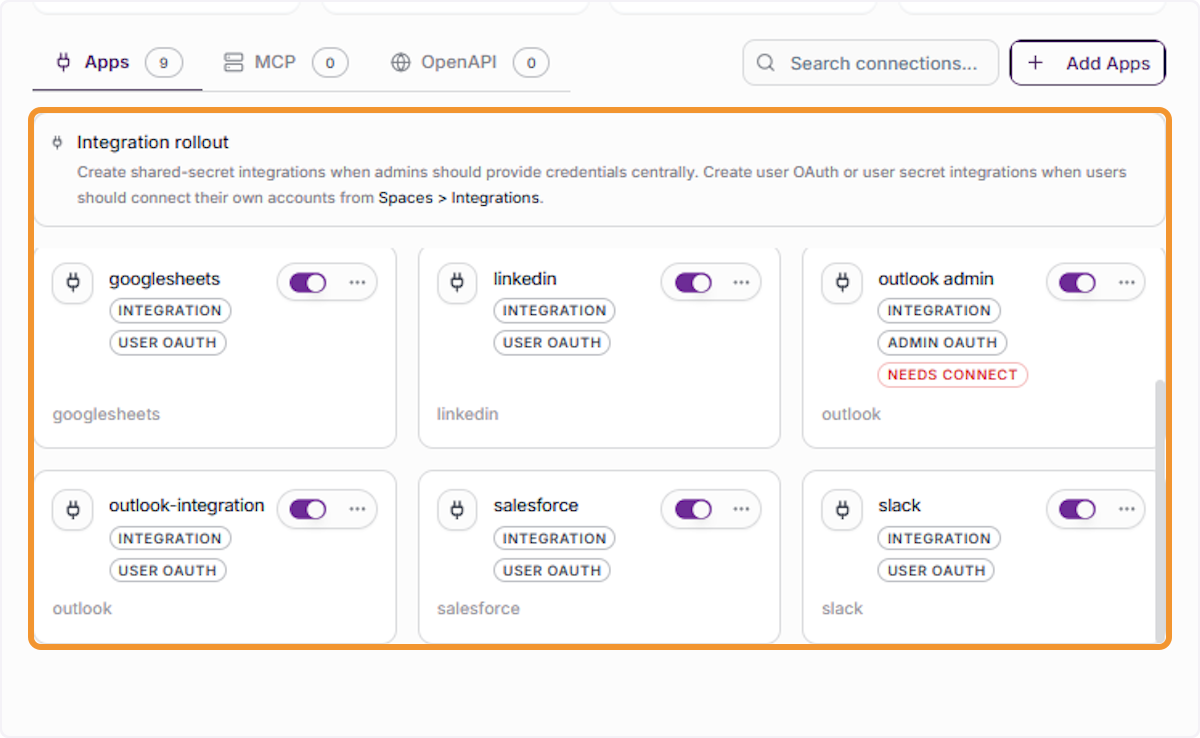Viewport: 1200px width, 738px height.
Task: Click the vertical scrollbar of the apps list
Action: click(x=1160, y=510)
